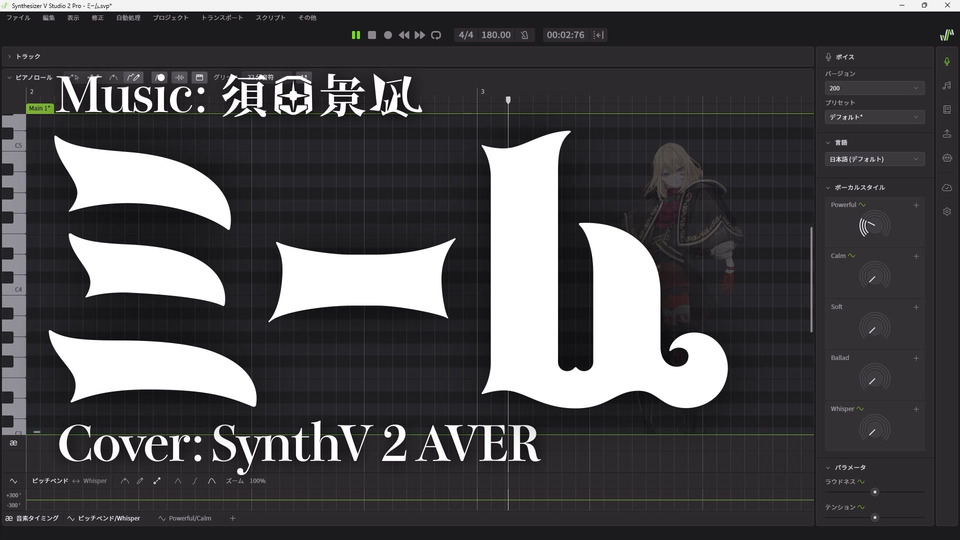This screenshot has height=540, width=960.
Task: Open the music note panel in side bar
Action: tap(947, 86)
